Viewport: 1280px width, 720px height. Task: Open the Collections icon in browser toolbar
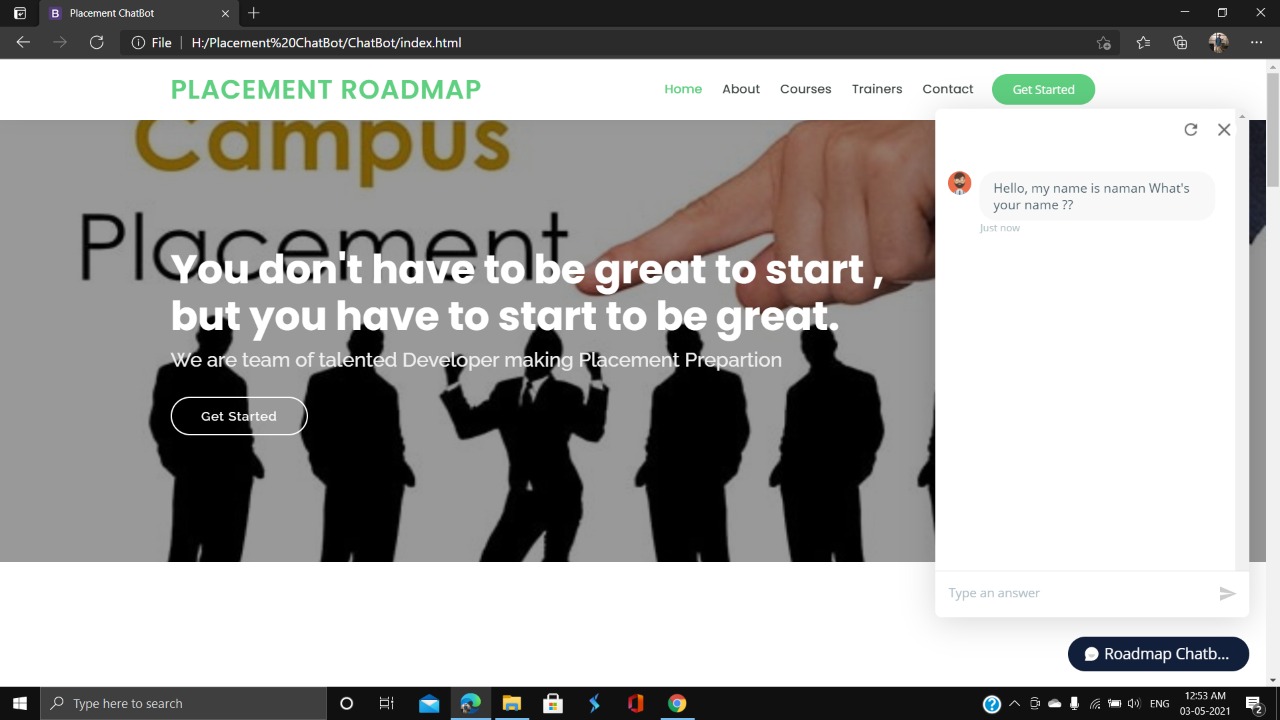pos(1180,42)
